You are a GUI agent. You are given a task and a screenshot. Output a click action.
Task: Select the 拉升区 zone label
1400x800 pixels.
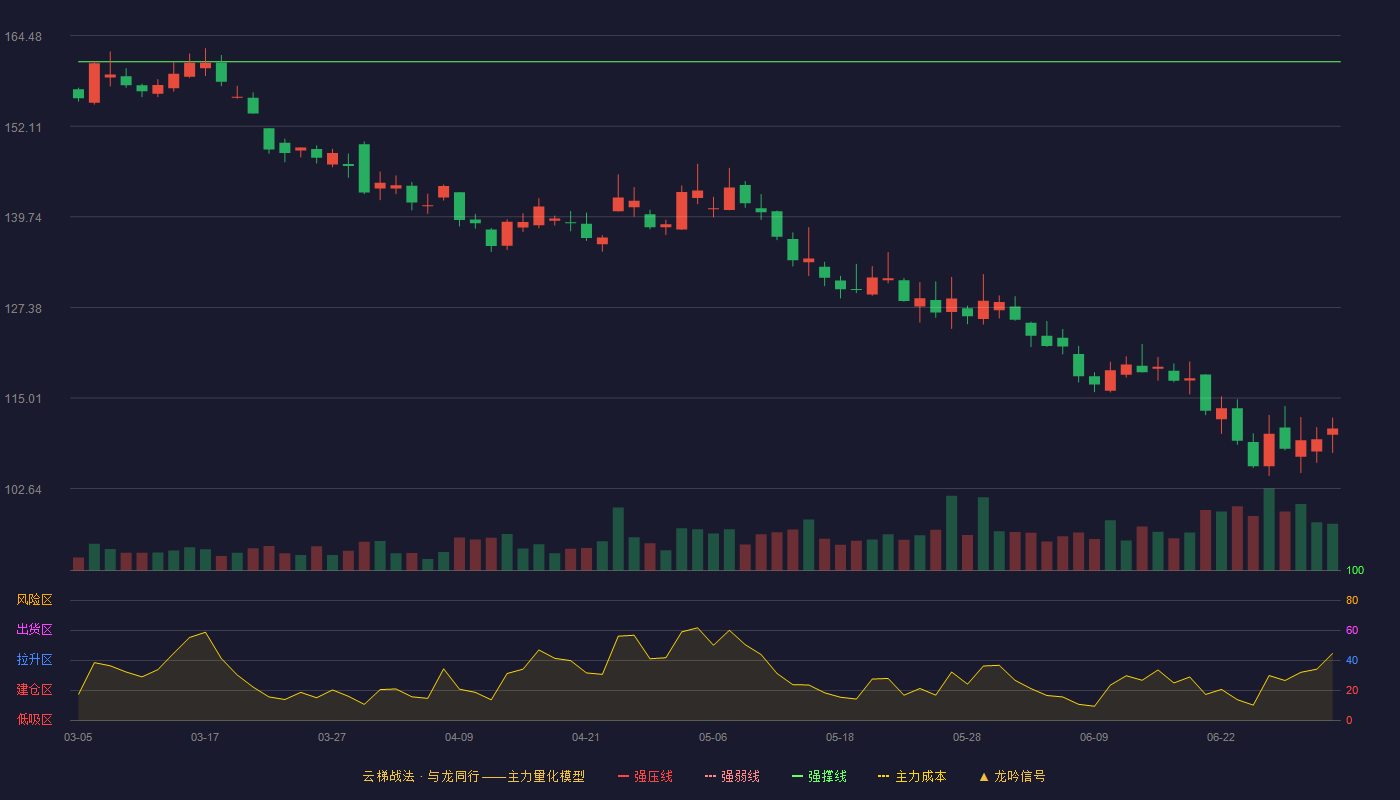[34, 660]
